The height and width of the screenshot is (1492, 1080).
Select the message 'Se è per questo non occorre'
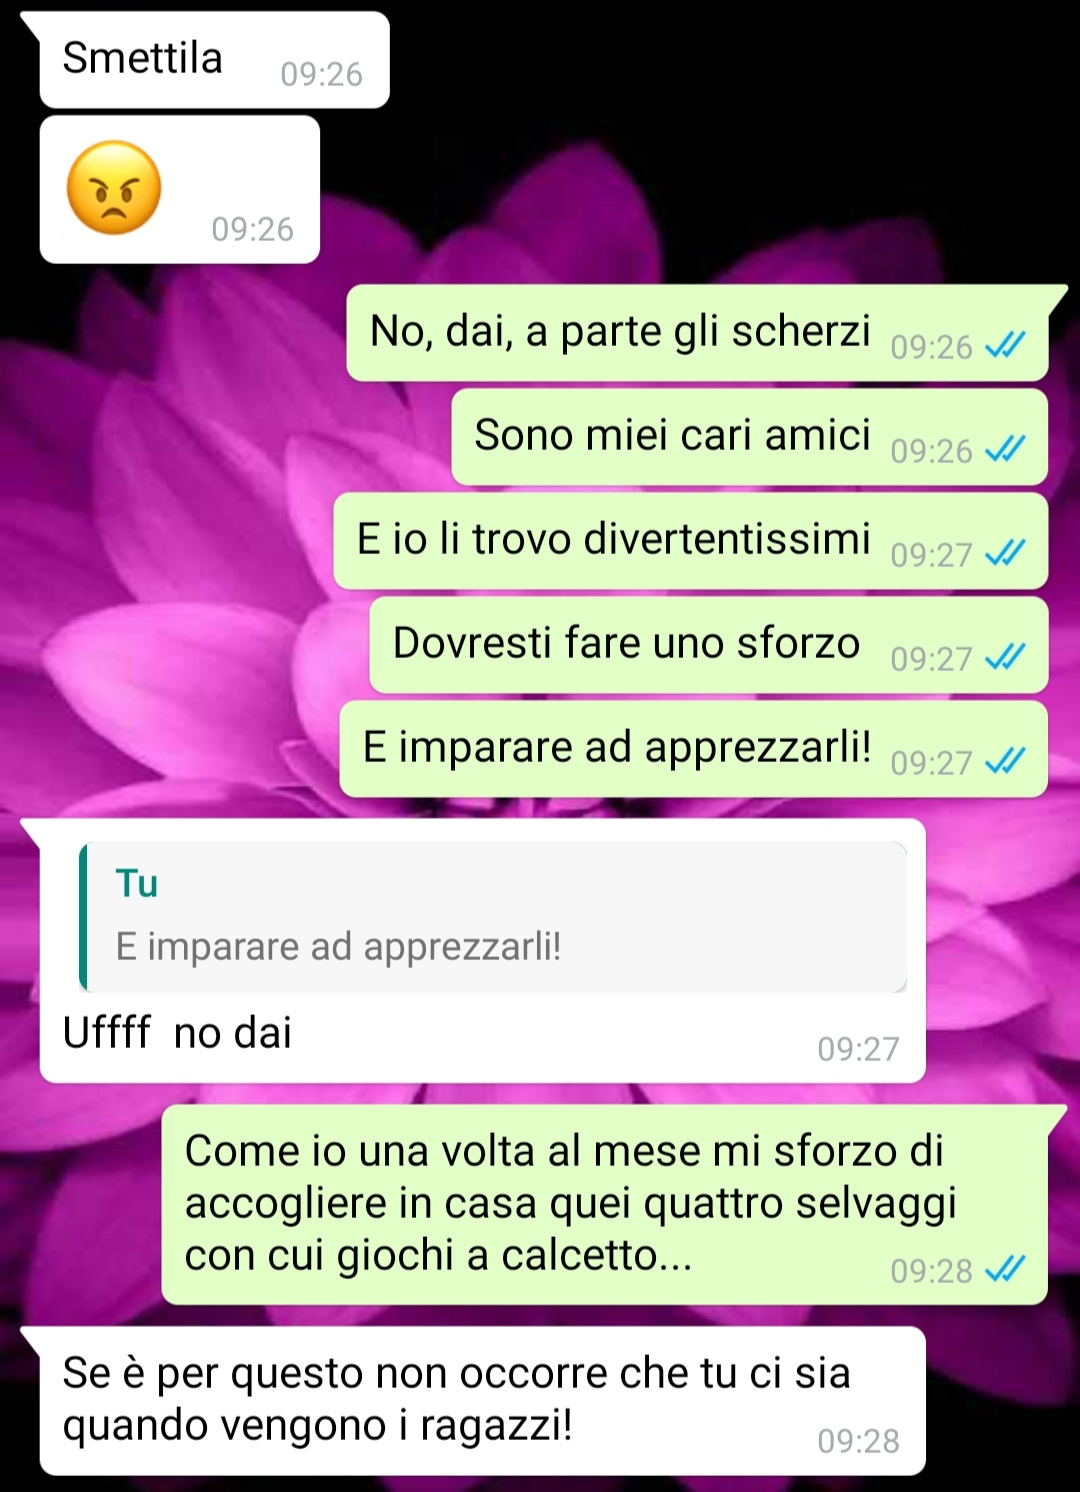click(x=482, y=1400)
